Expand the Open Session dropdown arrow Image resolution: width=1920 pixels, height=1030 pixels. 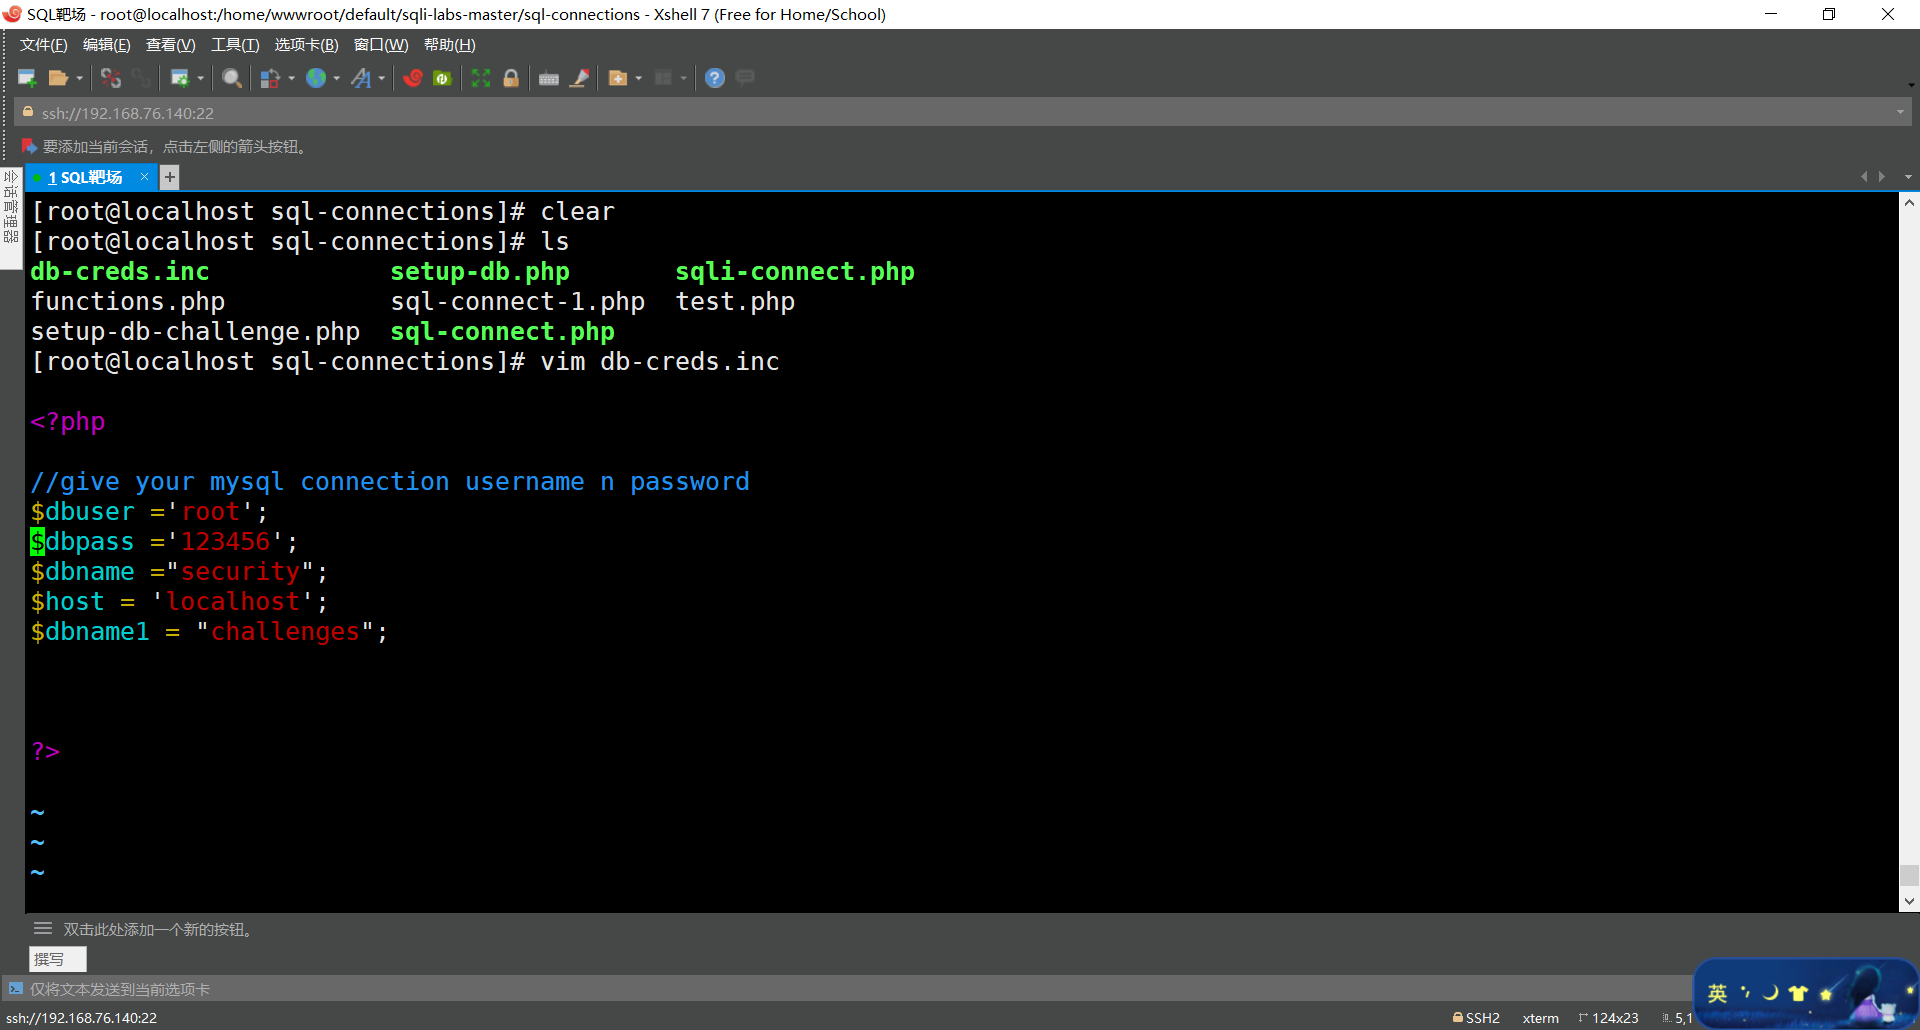point(80,78)
